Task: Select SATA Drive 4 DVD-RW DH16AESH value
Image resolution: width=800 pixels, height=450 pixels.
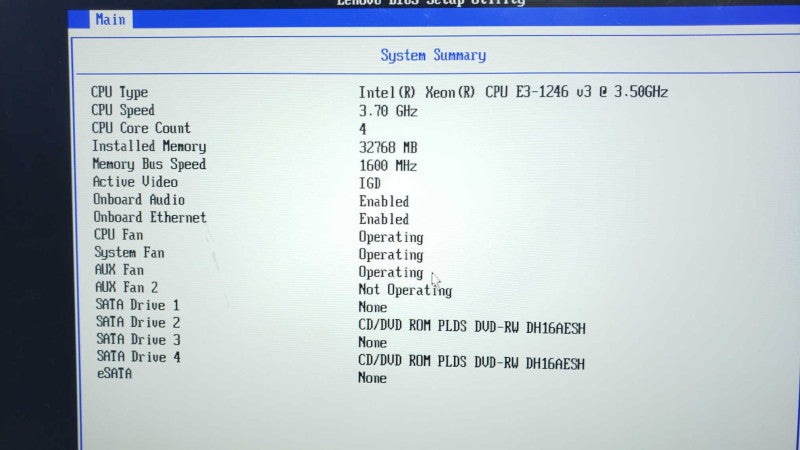Action: (x=471, y=363)
